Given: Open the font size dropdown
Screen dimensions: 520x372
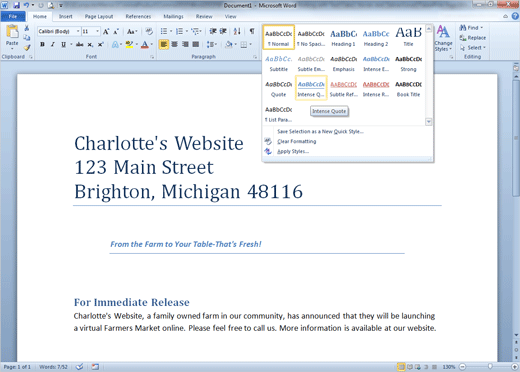Looking at the screenshot, I should pyautogui.click(x=97, y=31).
